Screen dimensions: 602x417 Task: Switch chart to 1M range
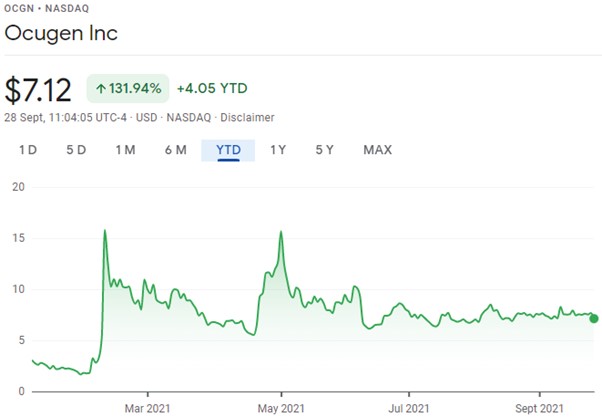tap(126, 150)
